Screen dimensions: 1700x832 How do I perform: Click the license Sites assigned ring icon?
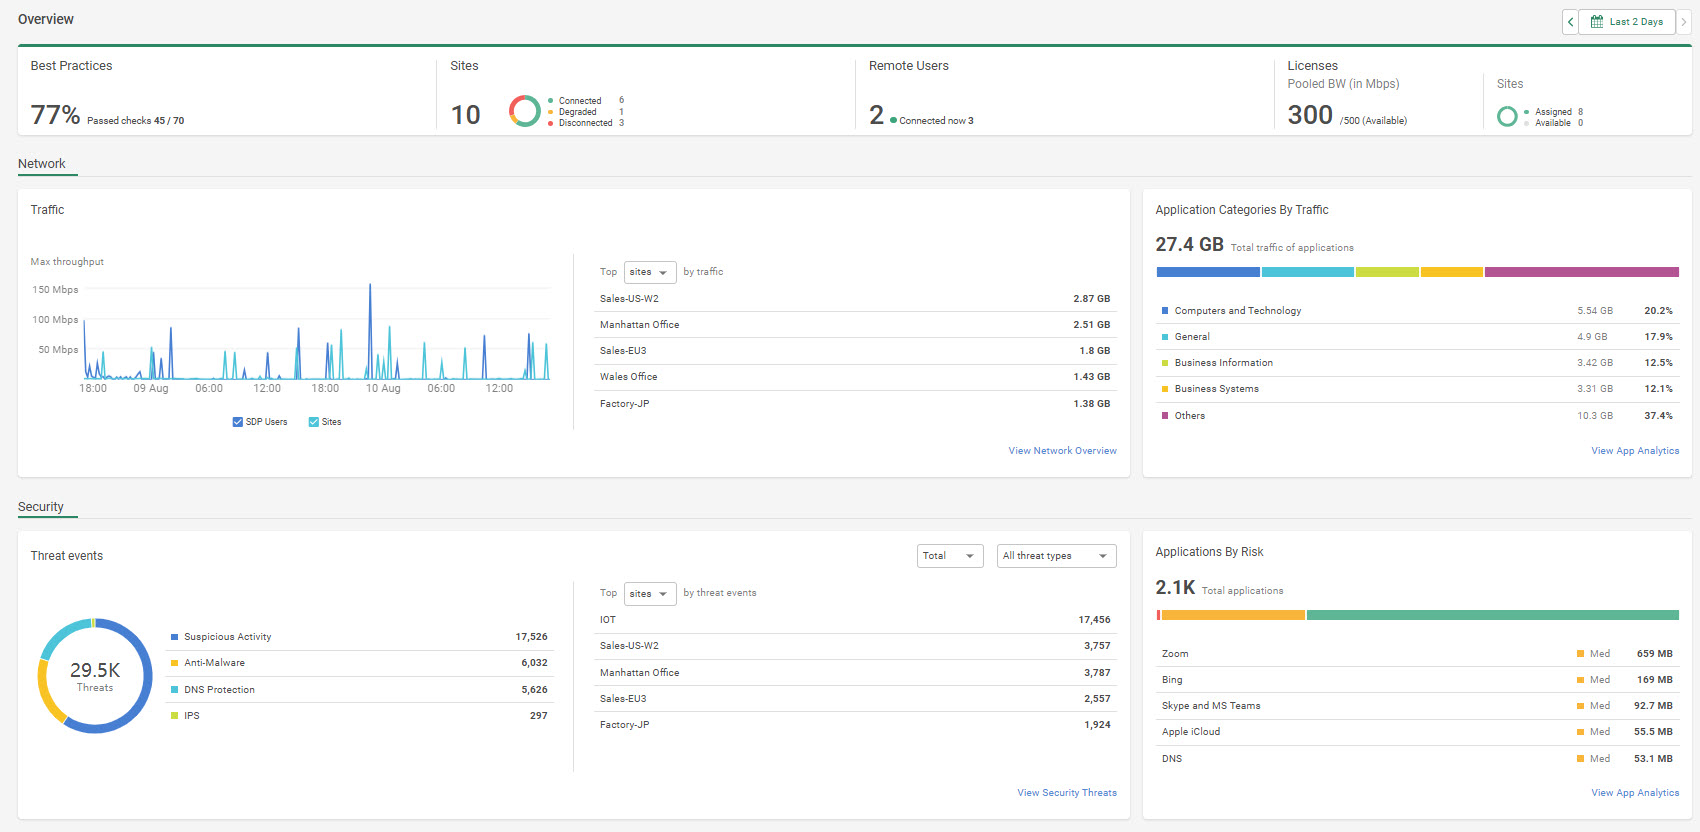[x=1507, y=117]
